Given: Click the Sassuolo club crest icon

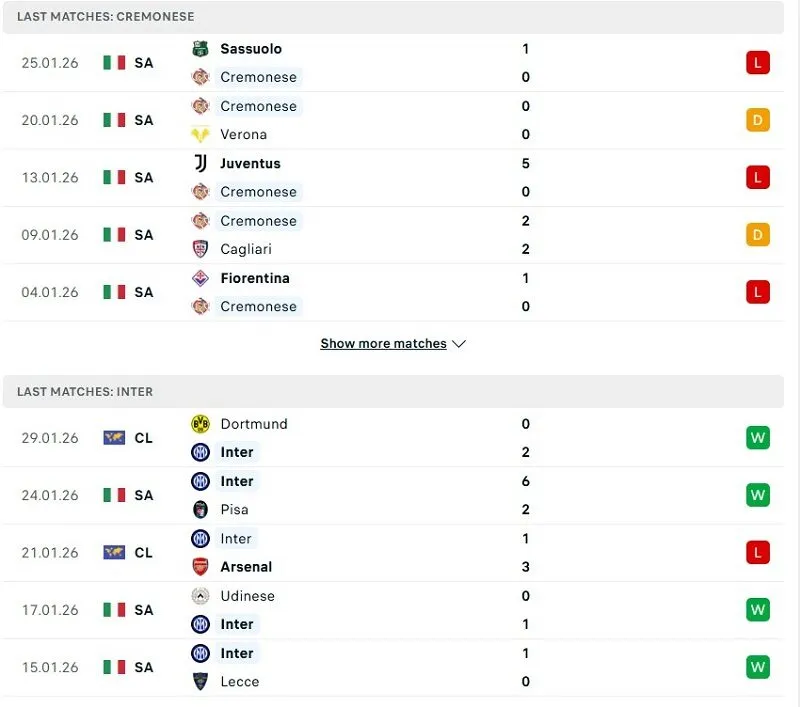Looking at the screenshot, I should [x=201, y=49].
